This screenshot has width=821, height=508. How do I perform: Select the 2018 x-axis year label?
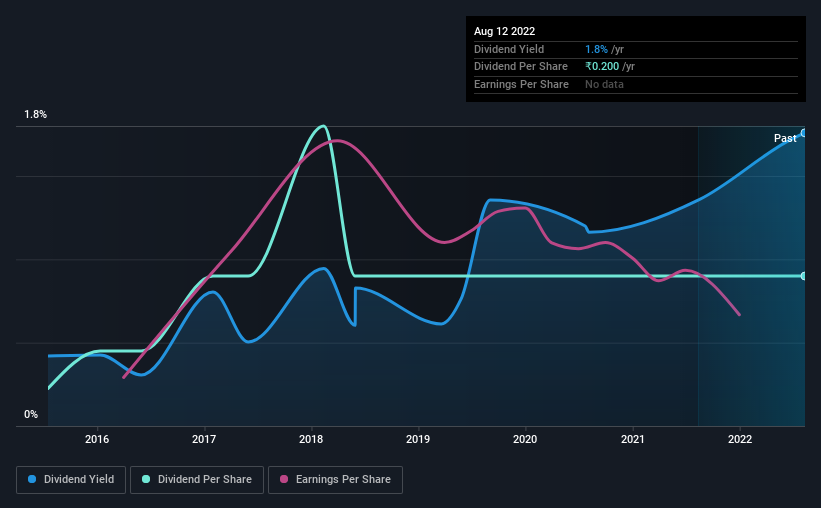pos(311,439)
